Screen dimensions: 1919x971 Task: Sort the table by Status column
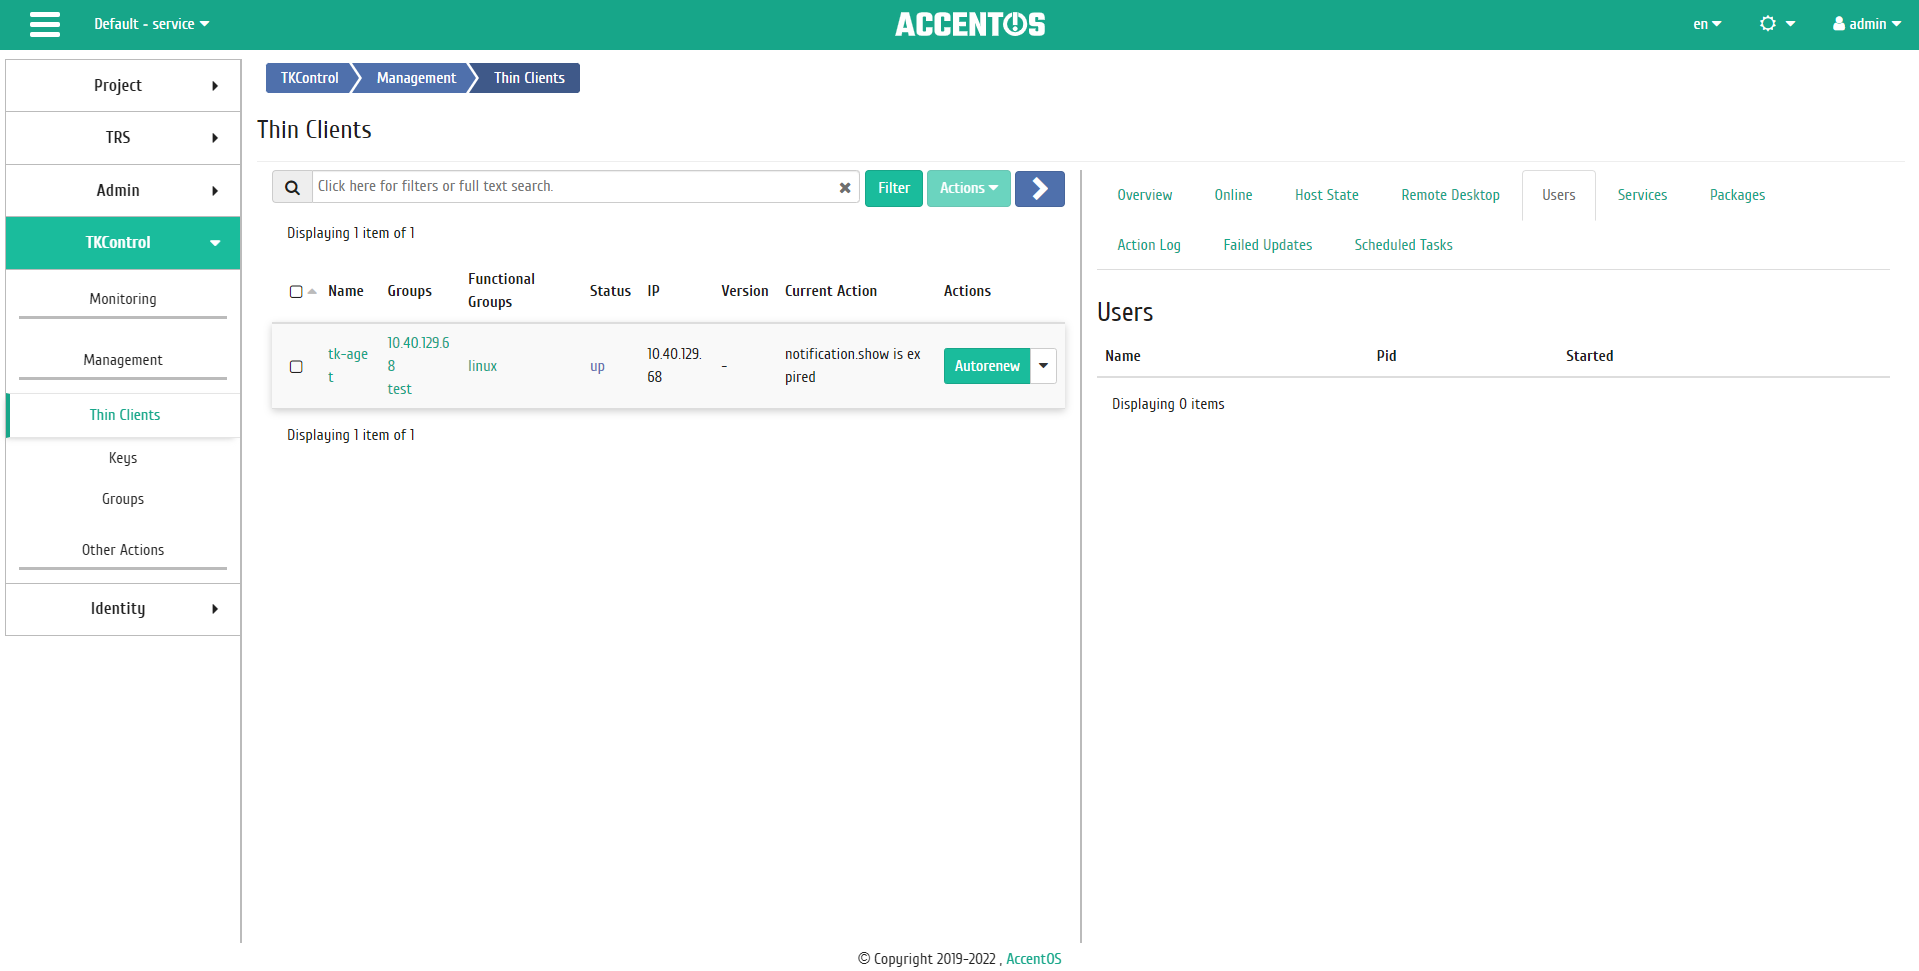pyautogui.click(x=610, y=291)
